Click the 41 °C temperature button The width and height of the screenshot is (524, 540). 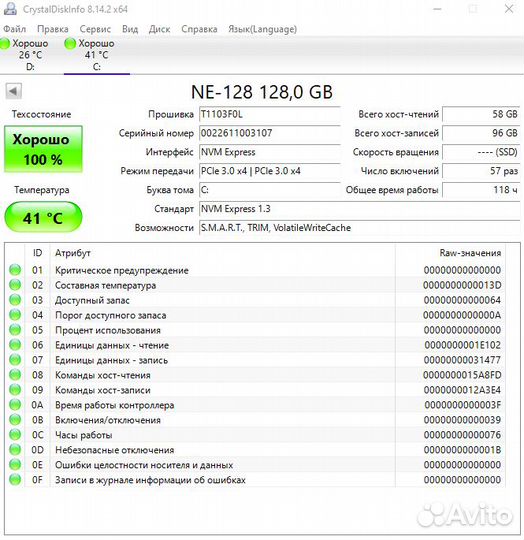tap(43, 218)
